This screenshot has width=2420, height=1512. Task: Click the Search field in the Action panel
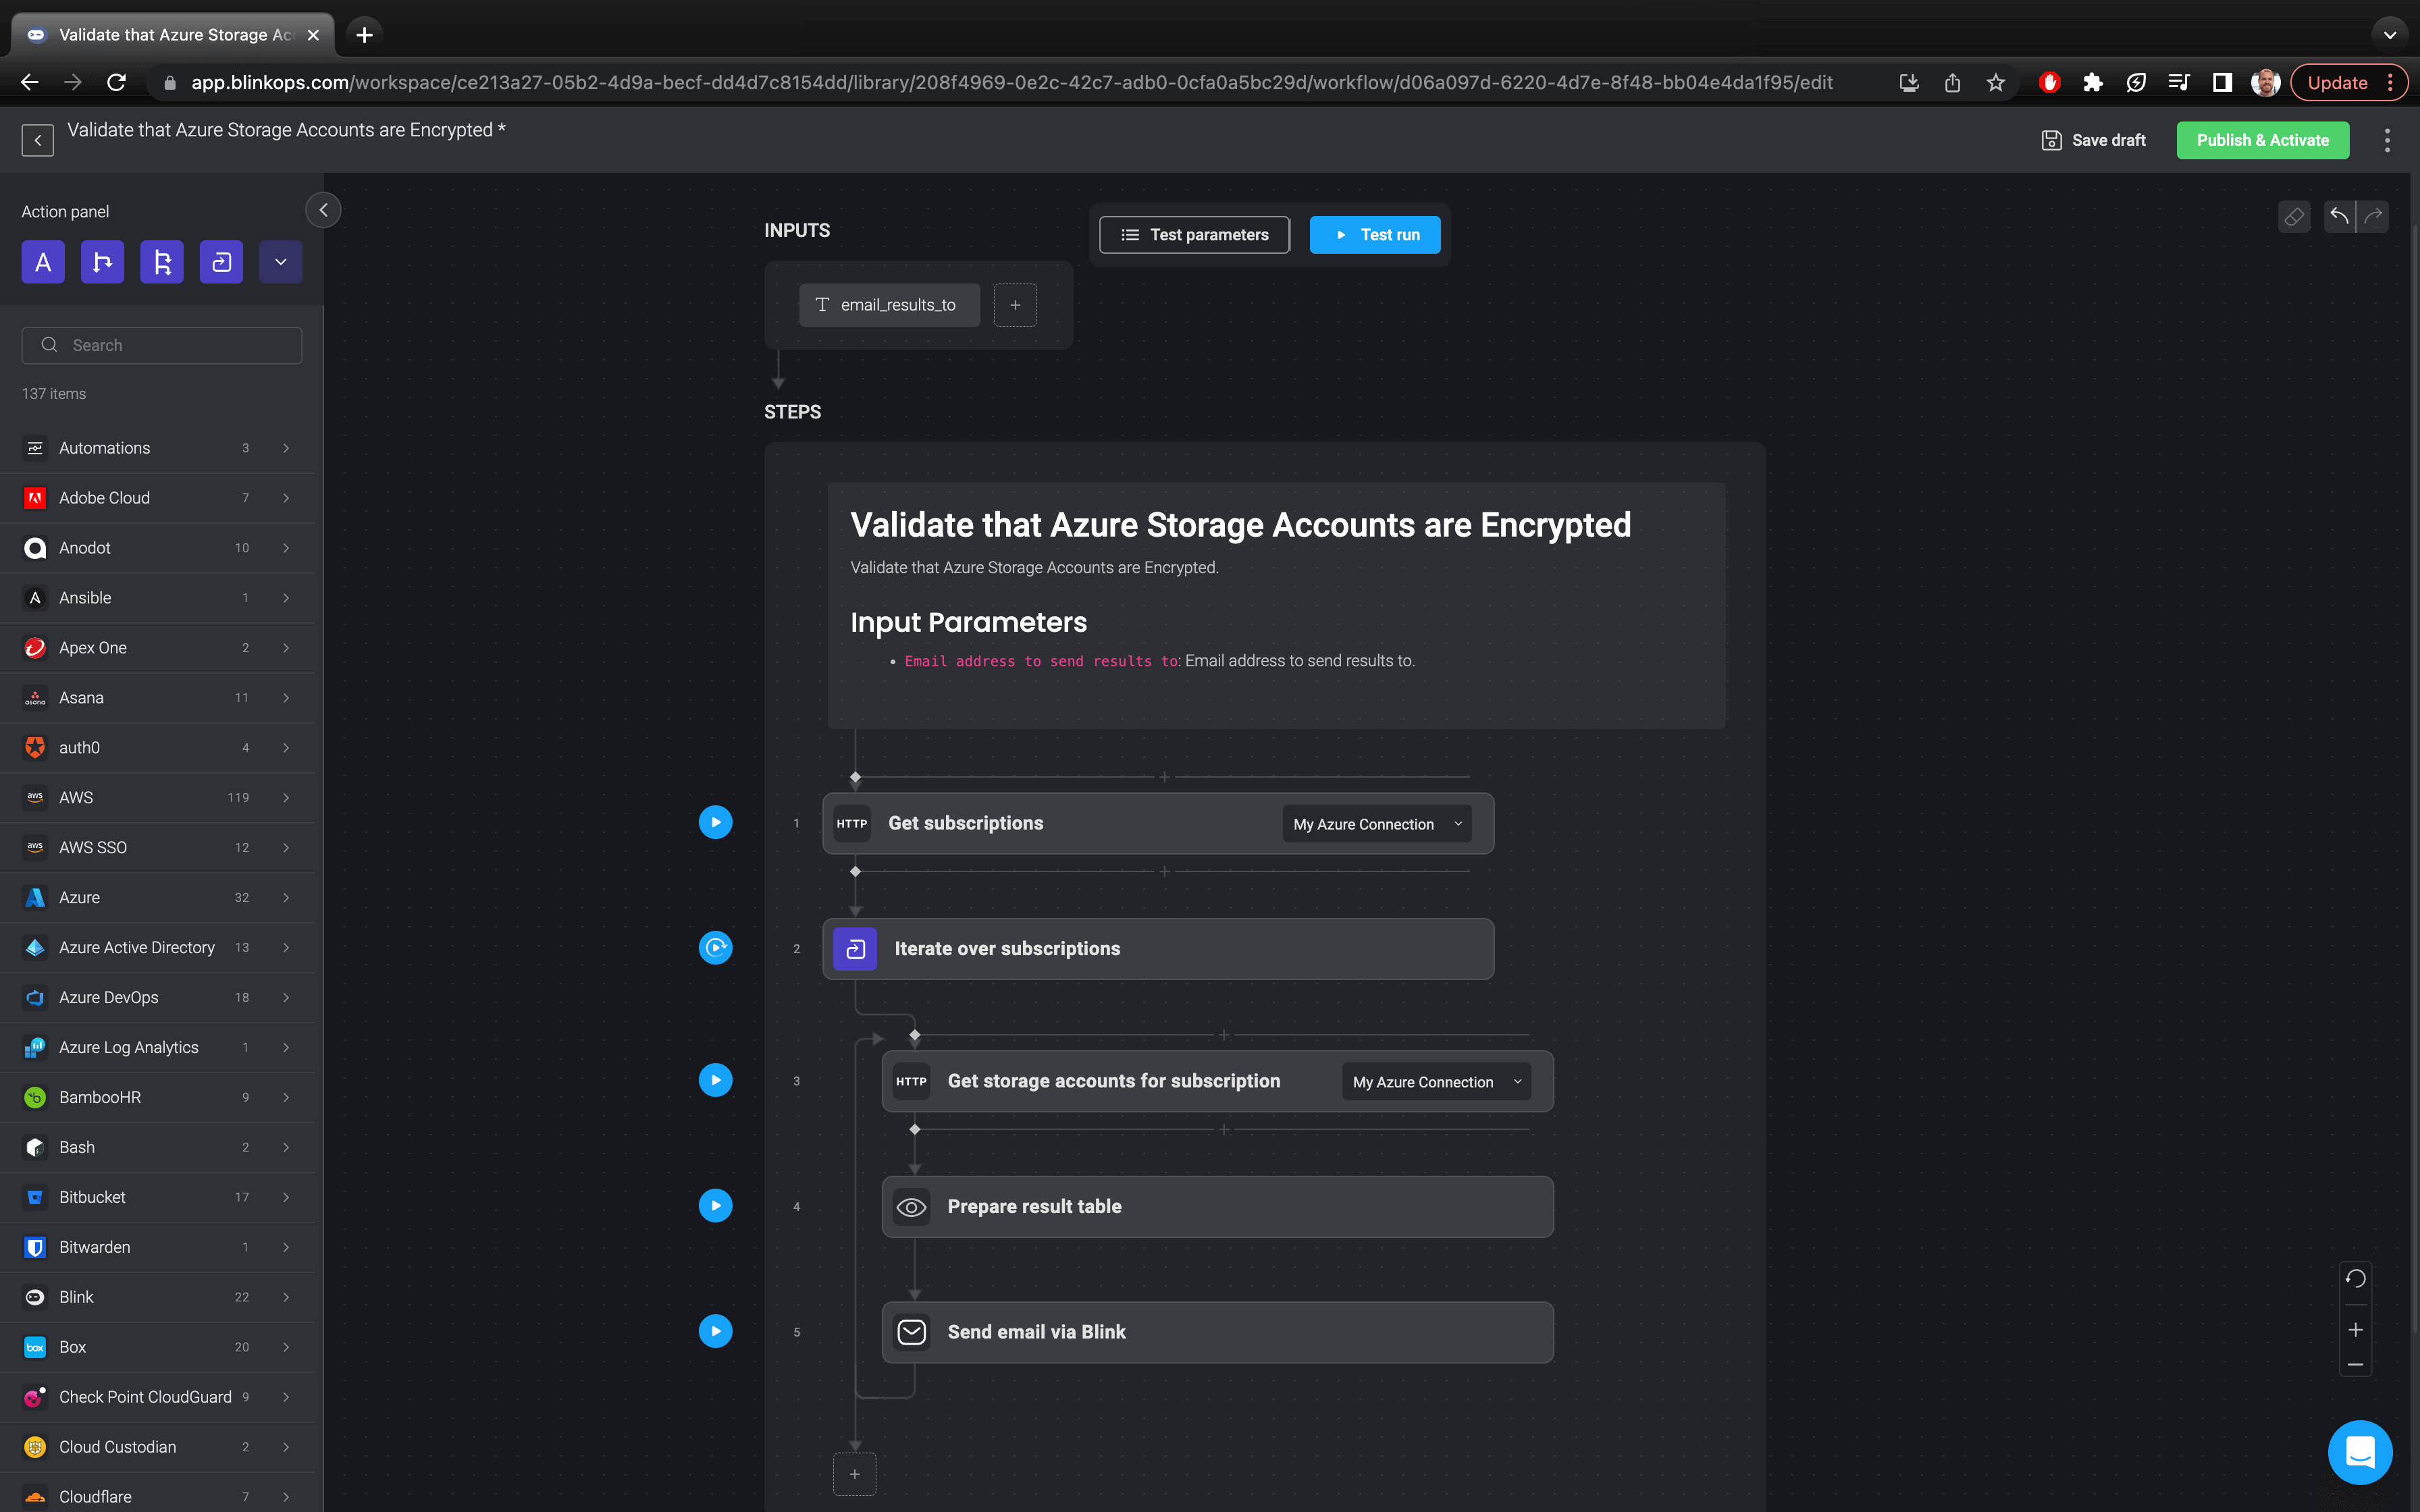(x=161, y=344)
